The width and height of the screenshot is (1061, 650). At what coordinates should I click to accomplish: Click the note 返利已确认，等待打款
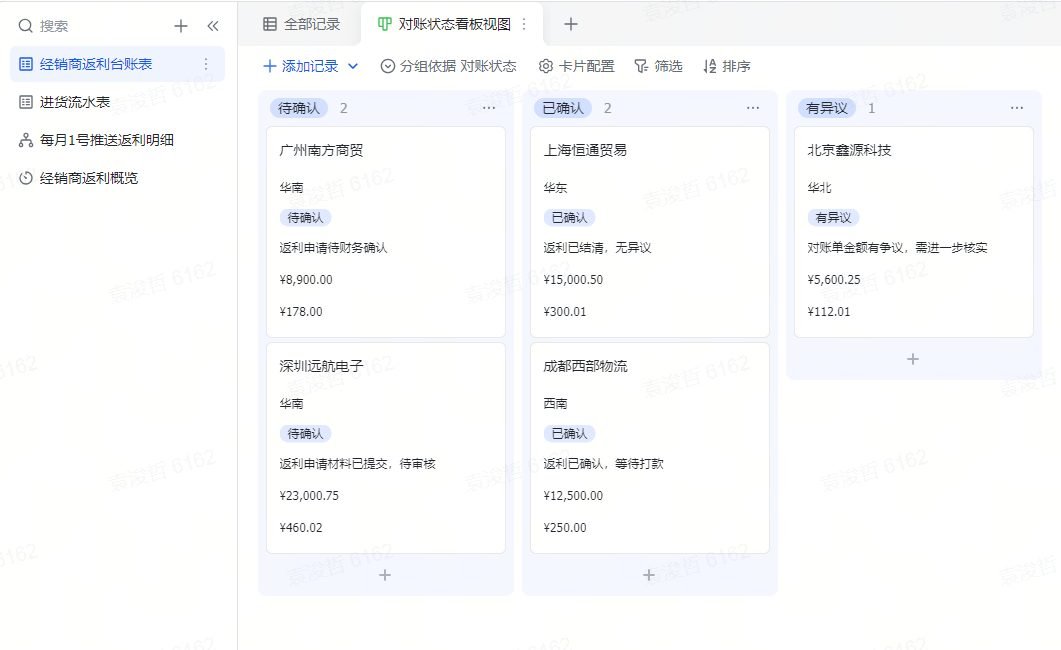pos(604,464)
